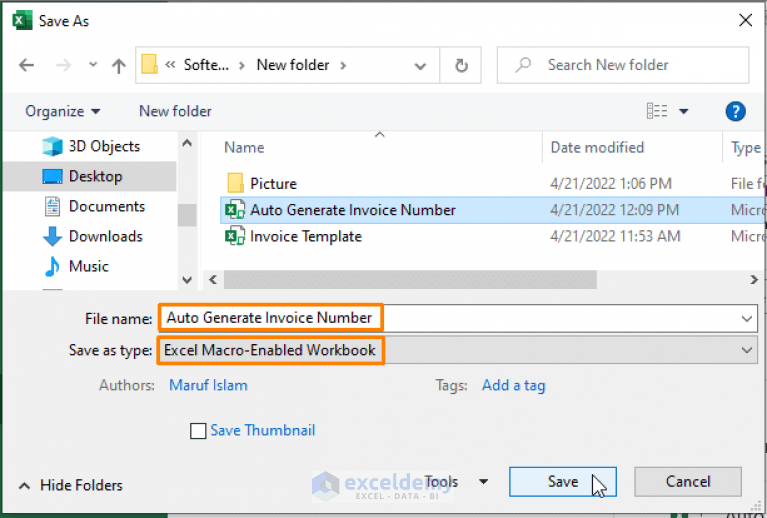The height and width of the screenshot is (518, 767).
Task: Click the Save button
Action: point(563,482)
